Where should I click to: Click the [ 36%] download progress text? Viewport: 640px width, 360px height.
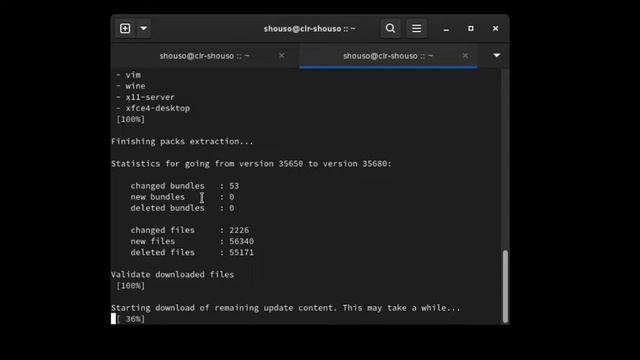[x=131, y=319]
